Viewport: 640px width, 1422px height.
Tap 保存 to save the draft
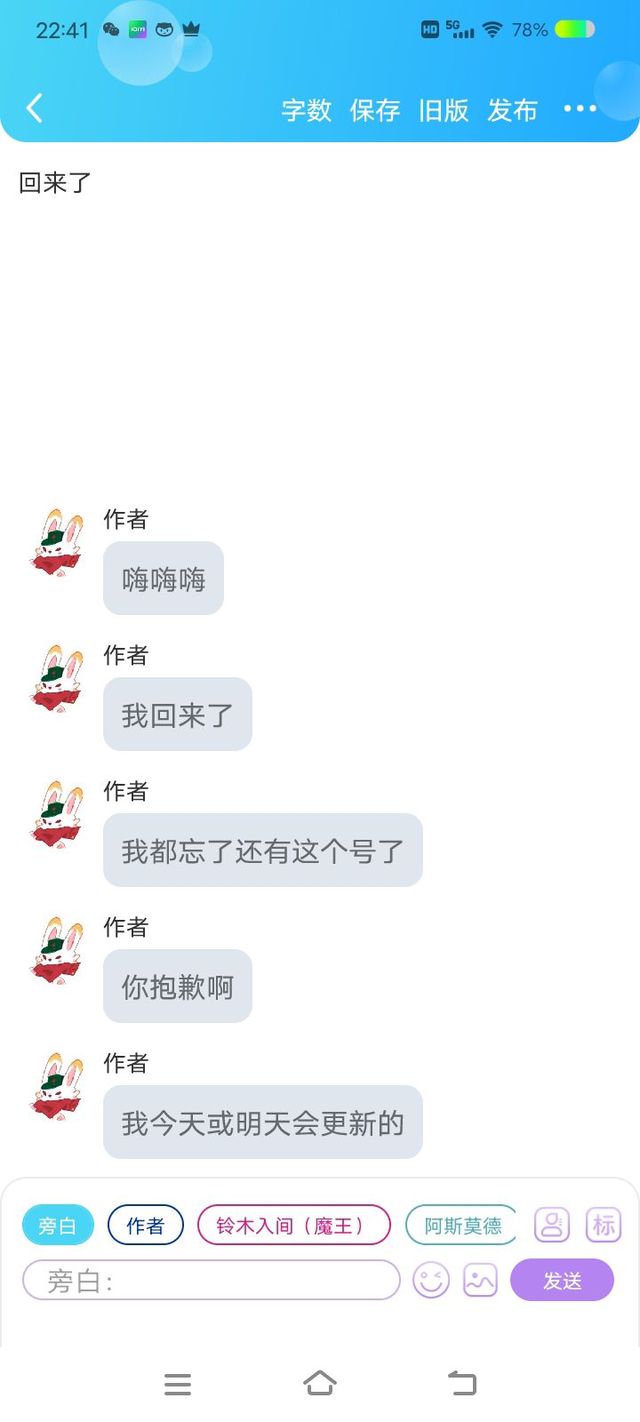[375, 110]
